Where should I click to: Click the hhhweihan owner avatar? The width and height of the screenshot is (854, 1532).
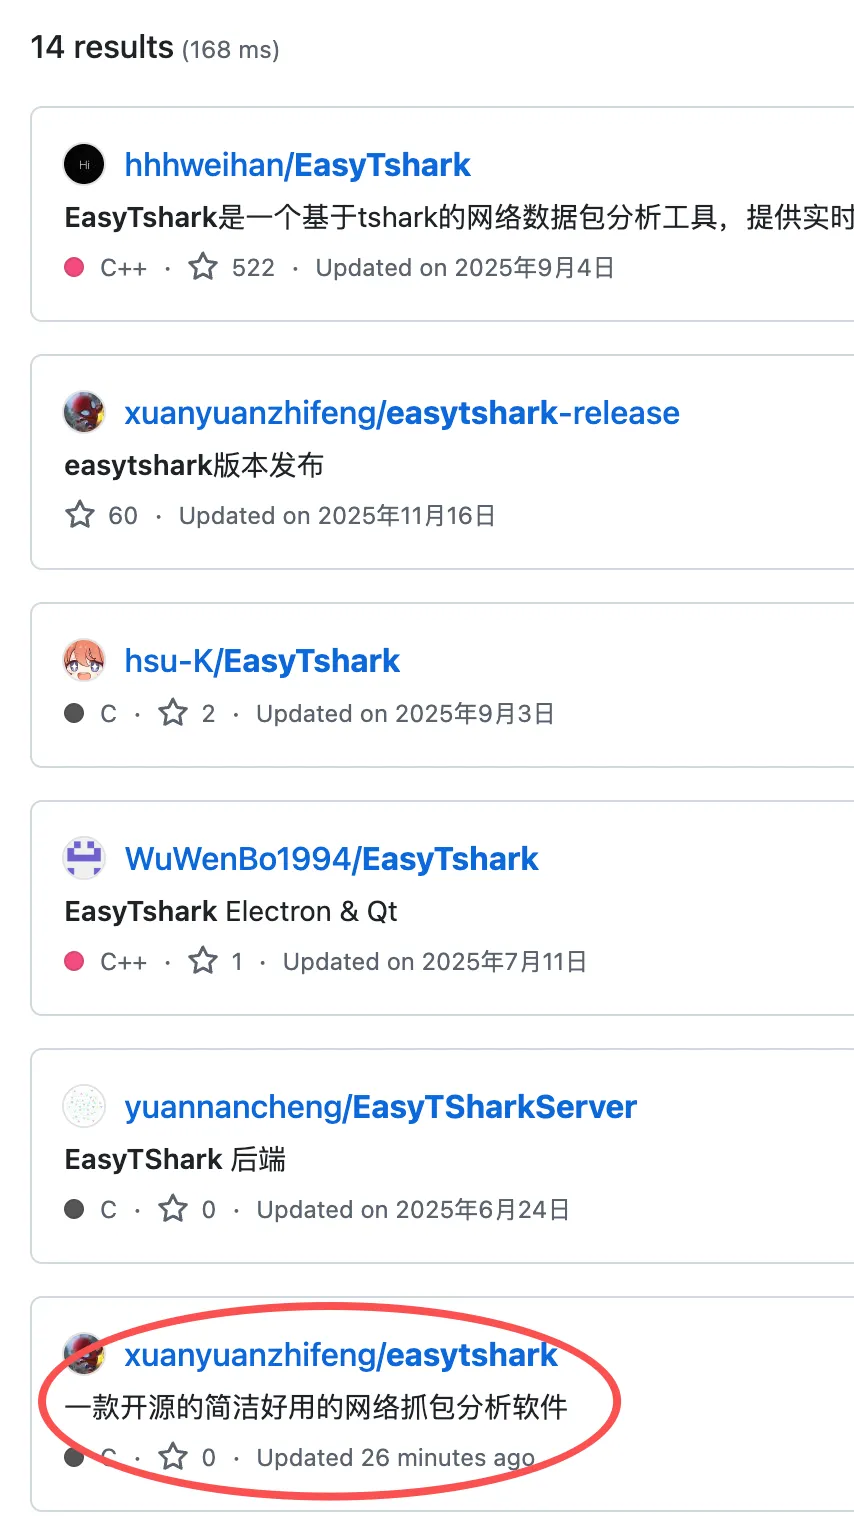point(84,164)
